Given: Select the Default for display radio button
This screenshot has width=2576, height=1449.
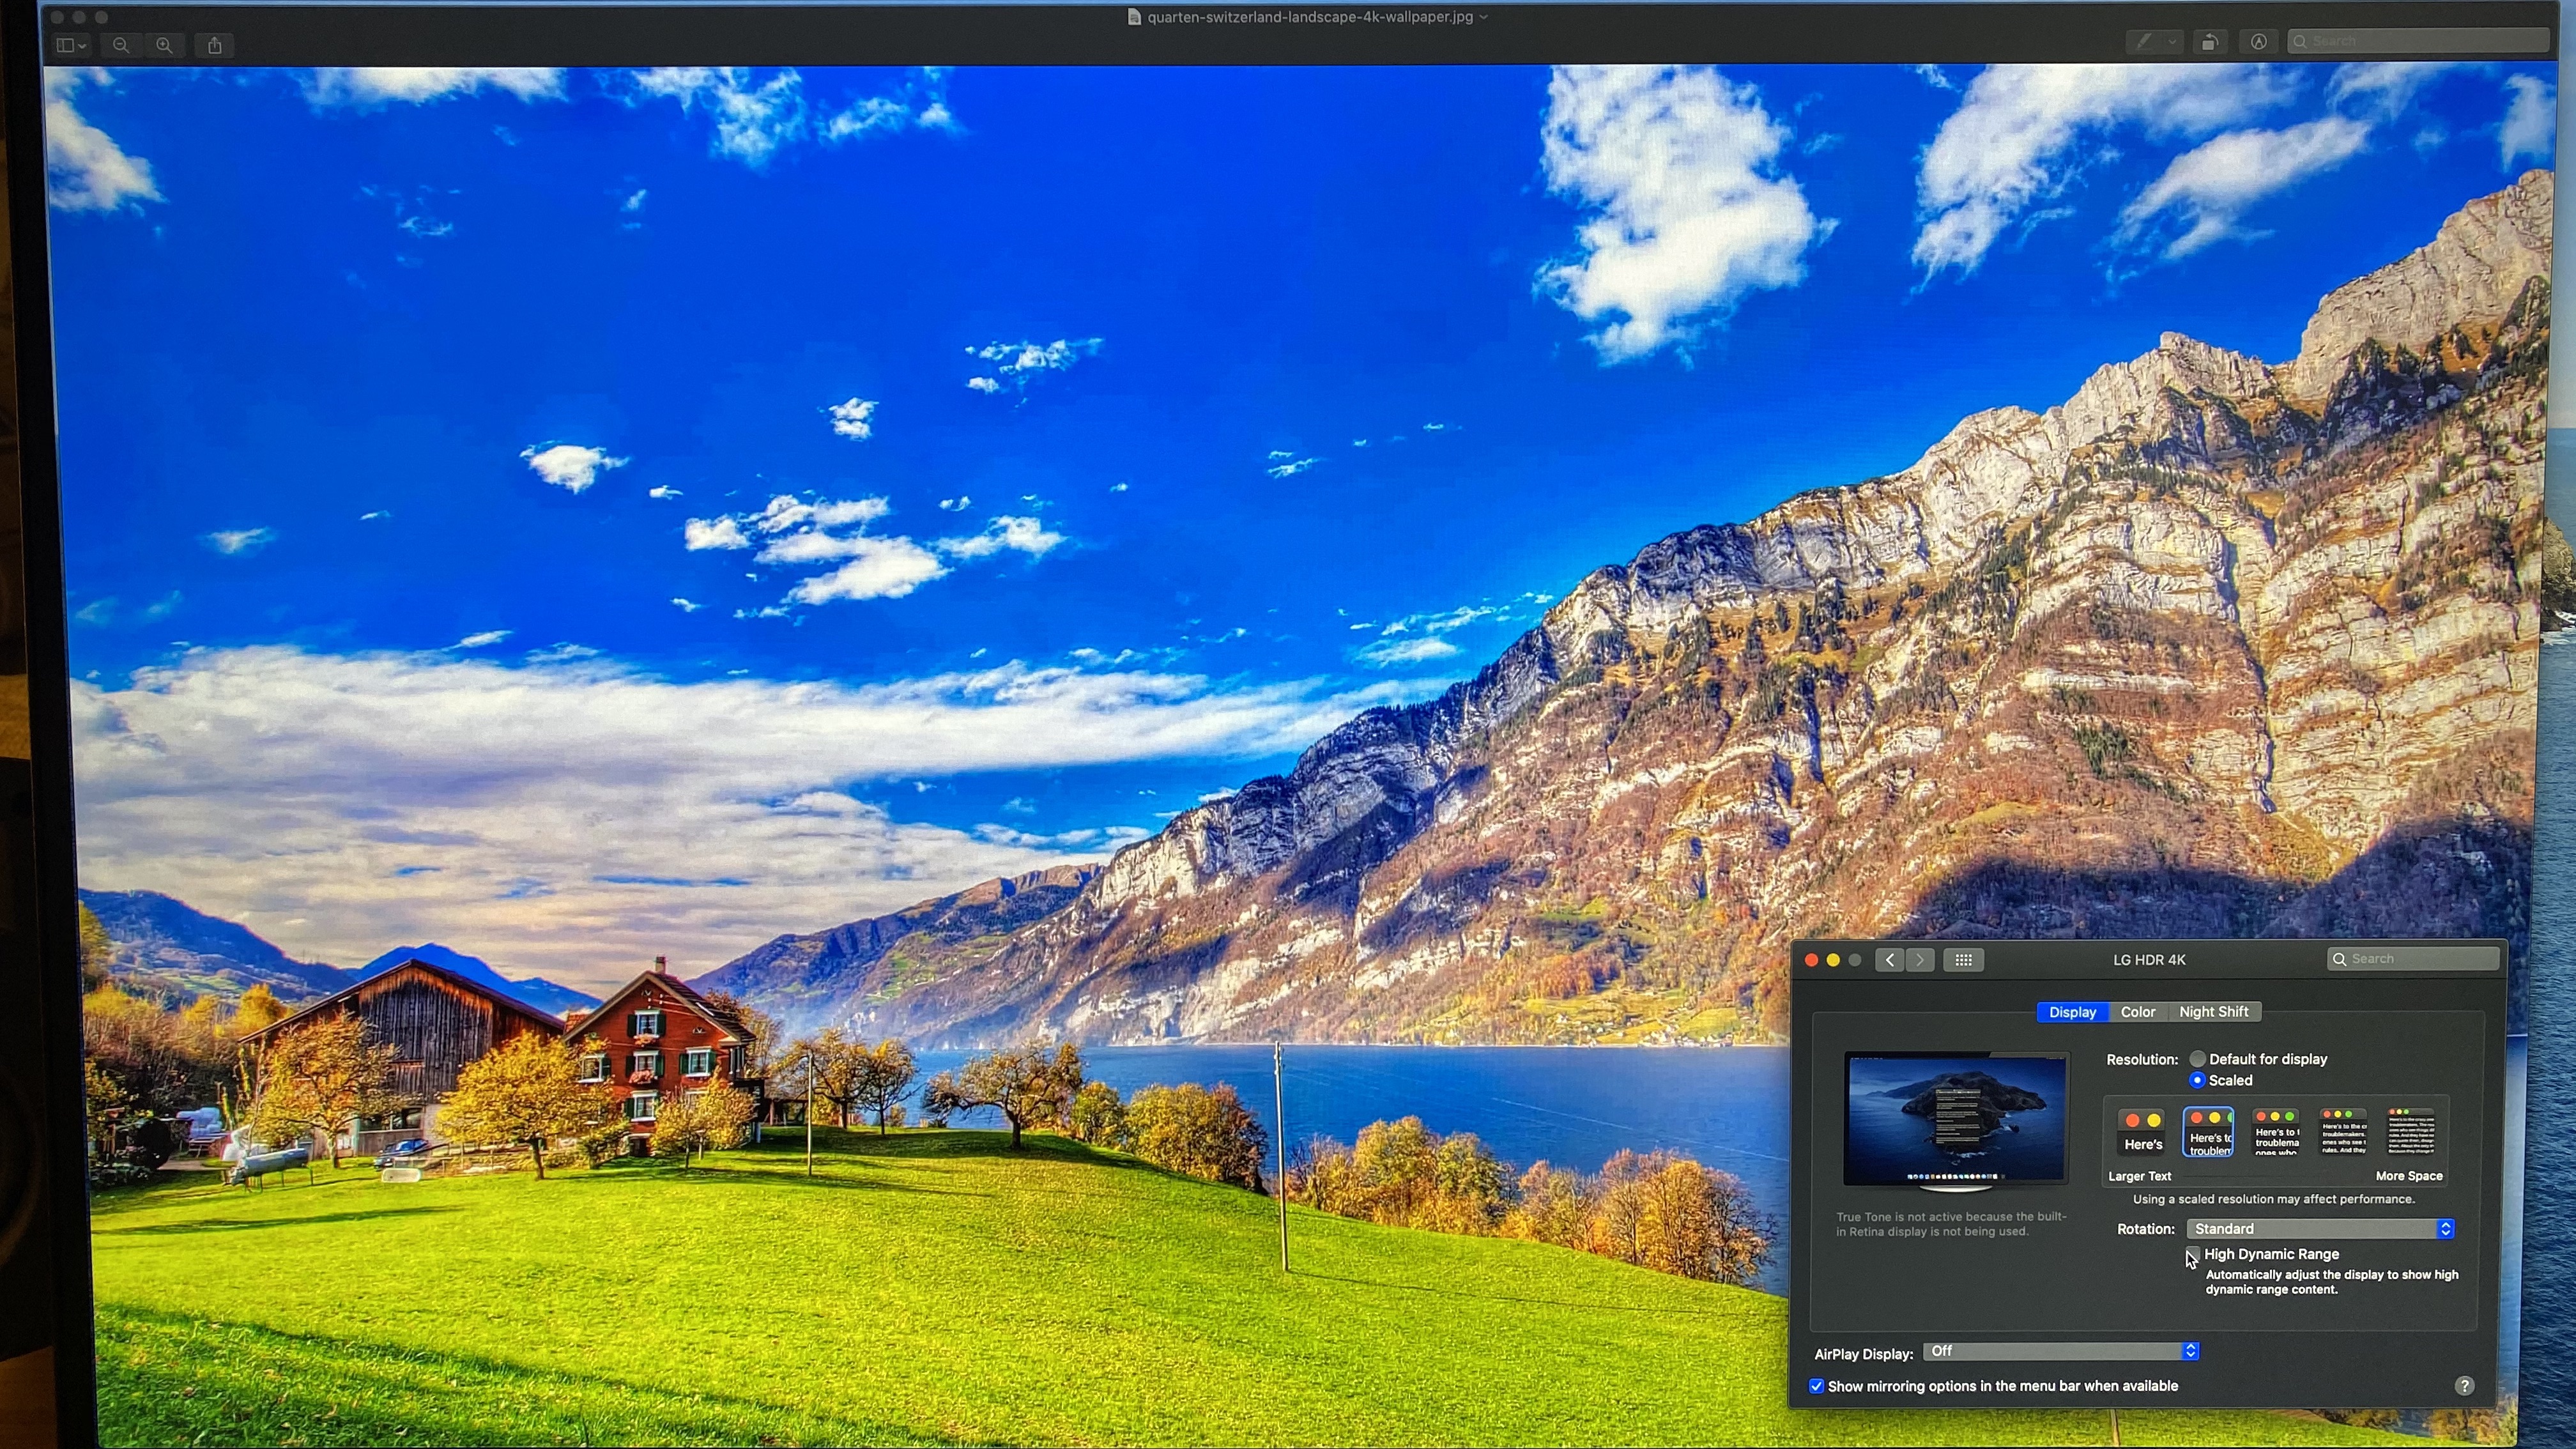Looking at the screenshot, I should pyautogui.click(x=2197, y=1059).
